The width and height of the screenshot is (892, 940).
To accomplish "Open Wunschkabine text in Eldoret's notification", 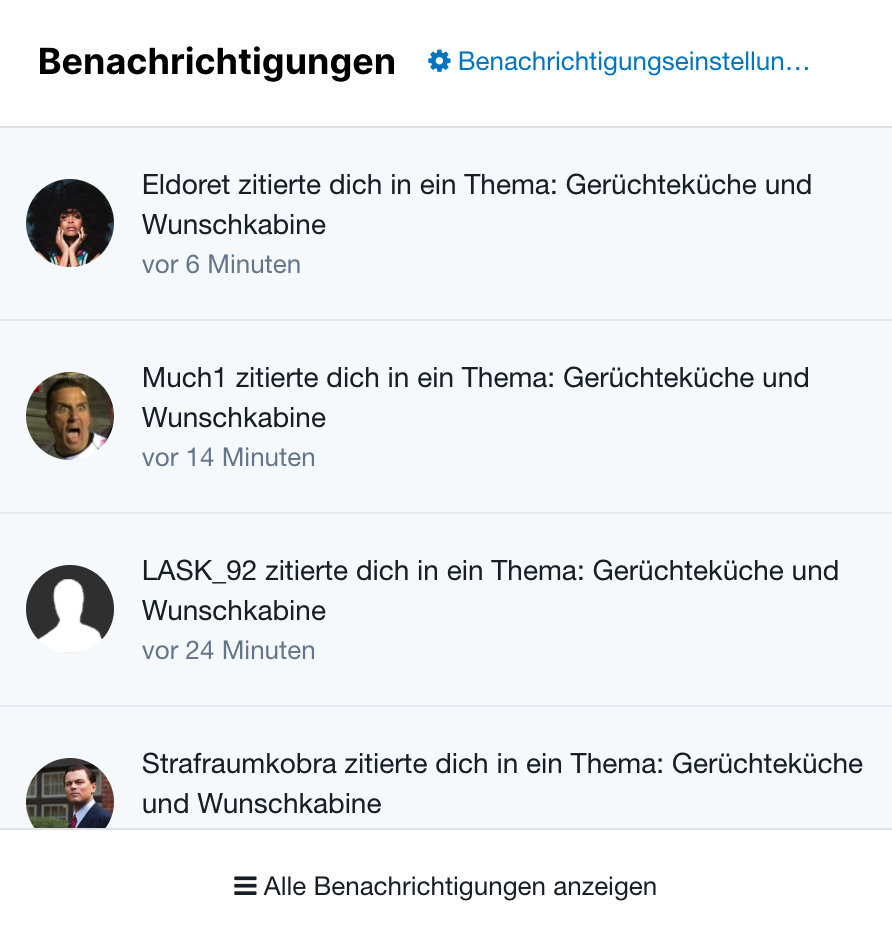I will (x=234, y=225).
